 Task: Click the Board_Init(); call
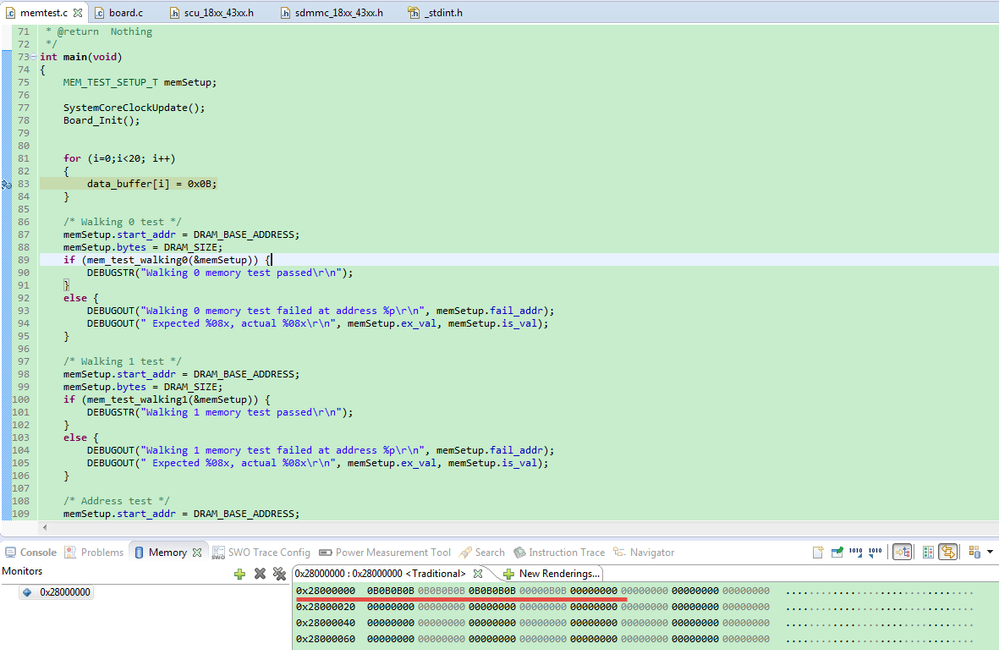[x=101, y=120]
